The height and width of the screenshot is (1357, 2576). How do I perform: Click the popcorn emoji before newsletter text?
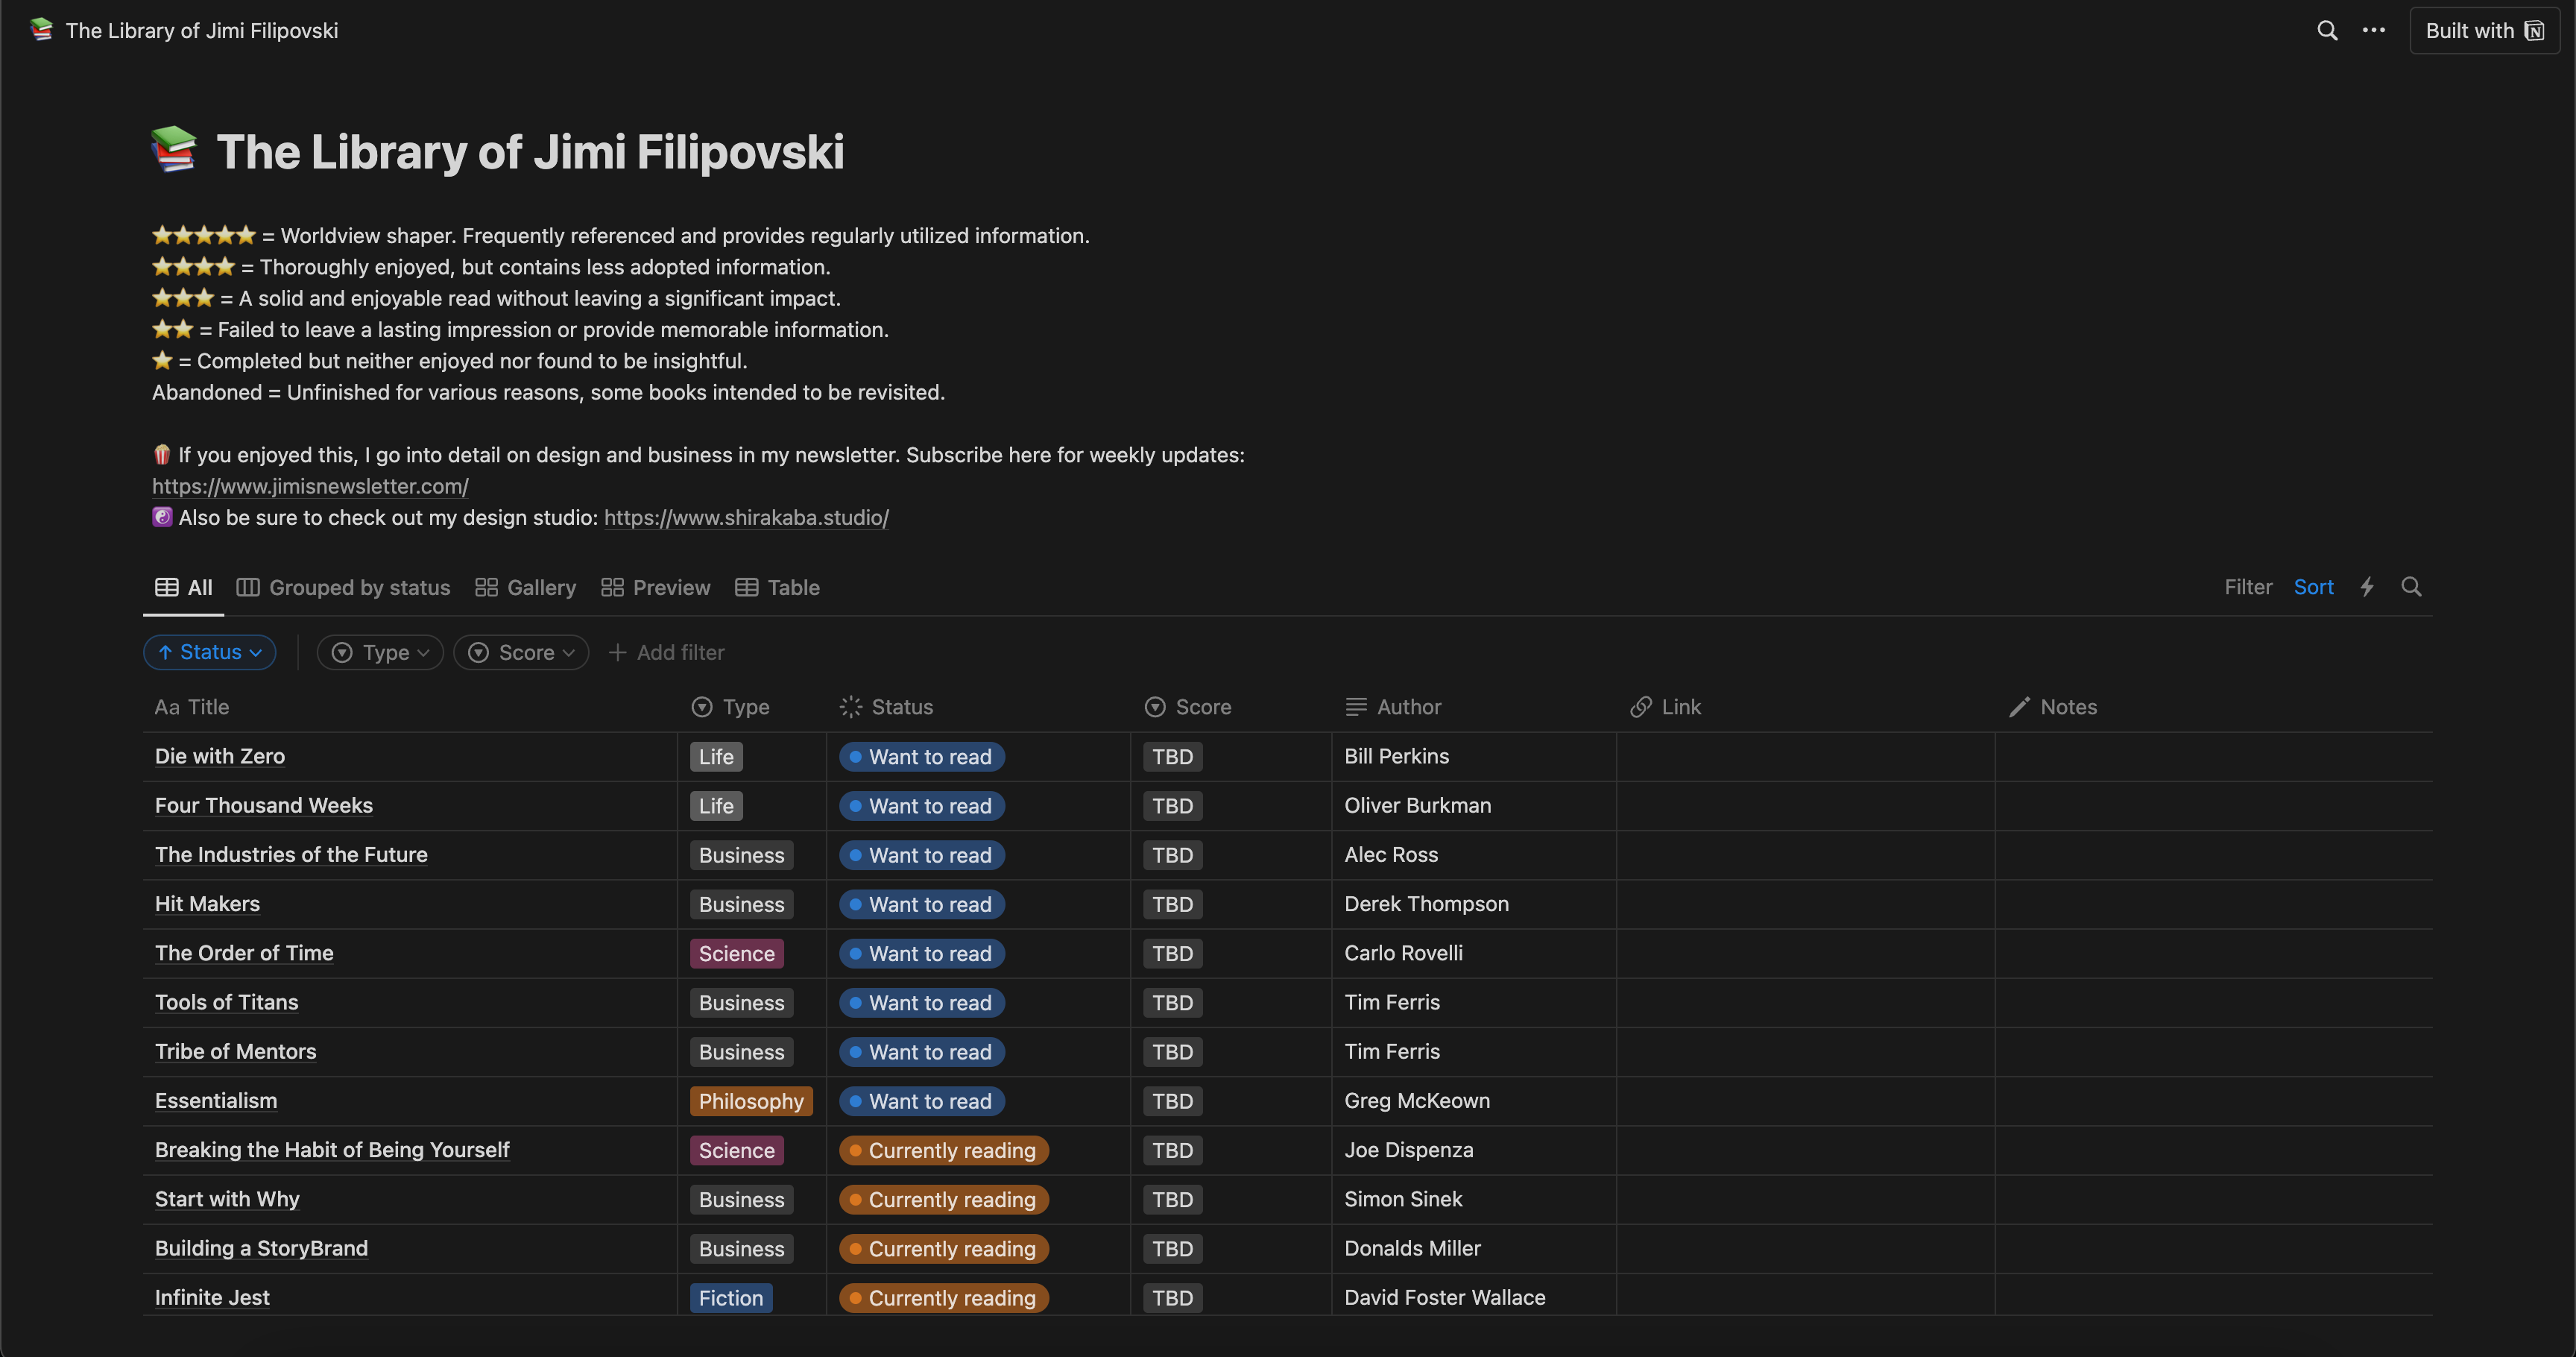[x=162, y=455]
